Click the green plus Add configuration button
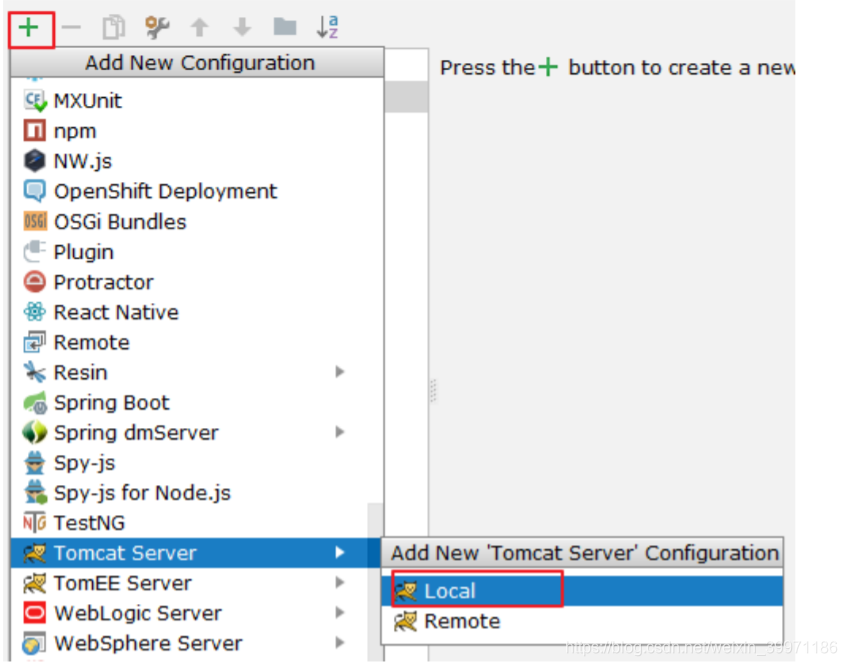 29,27
